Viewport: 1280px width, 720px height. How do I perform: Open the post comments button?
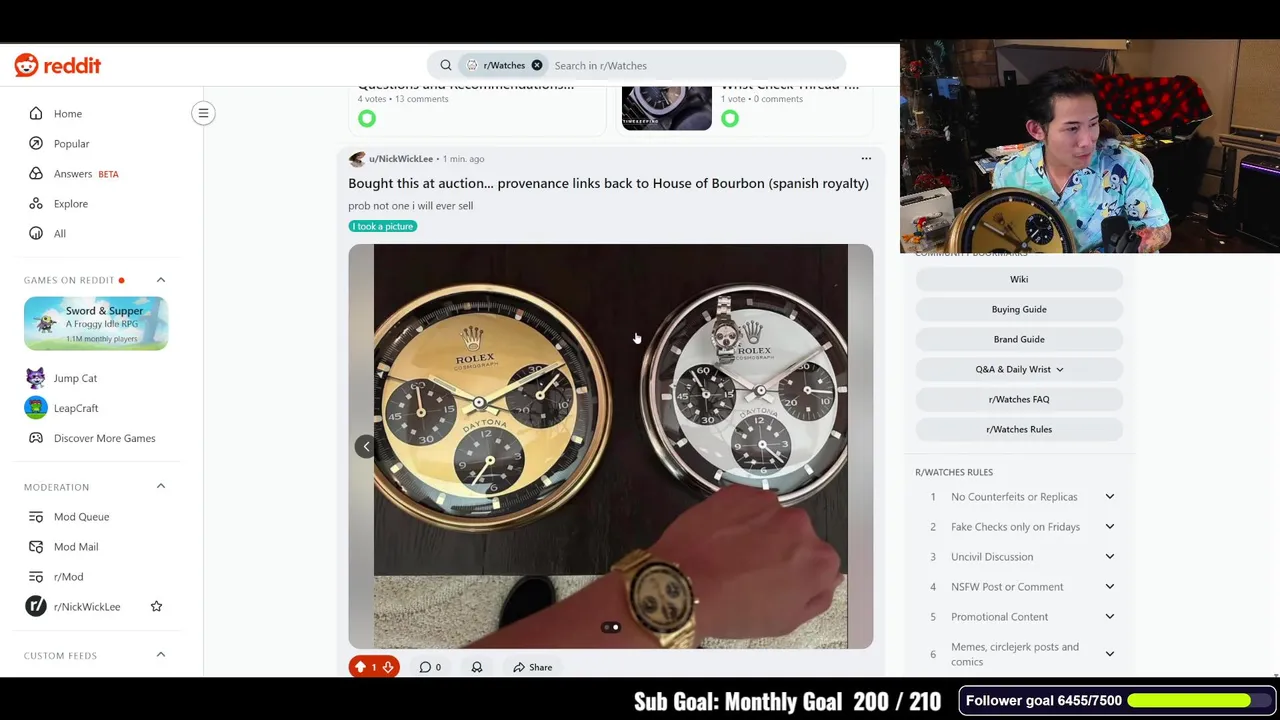430,667
